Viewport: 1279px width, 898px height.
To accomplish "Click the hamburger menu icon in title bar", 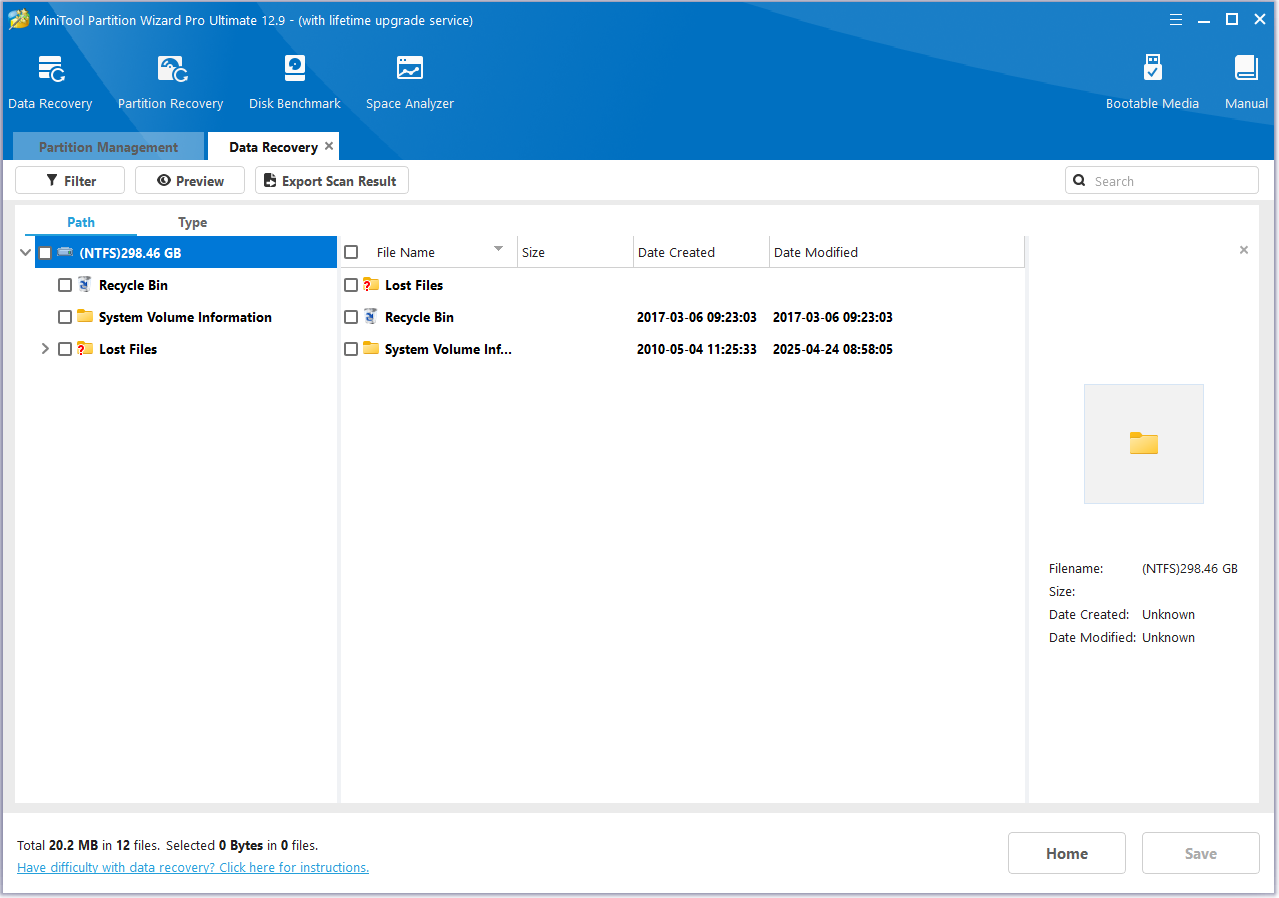I will click(1176, 20).
